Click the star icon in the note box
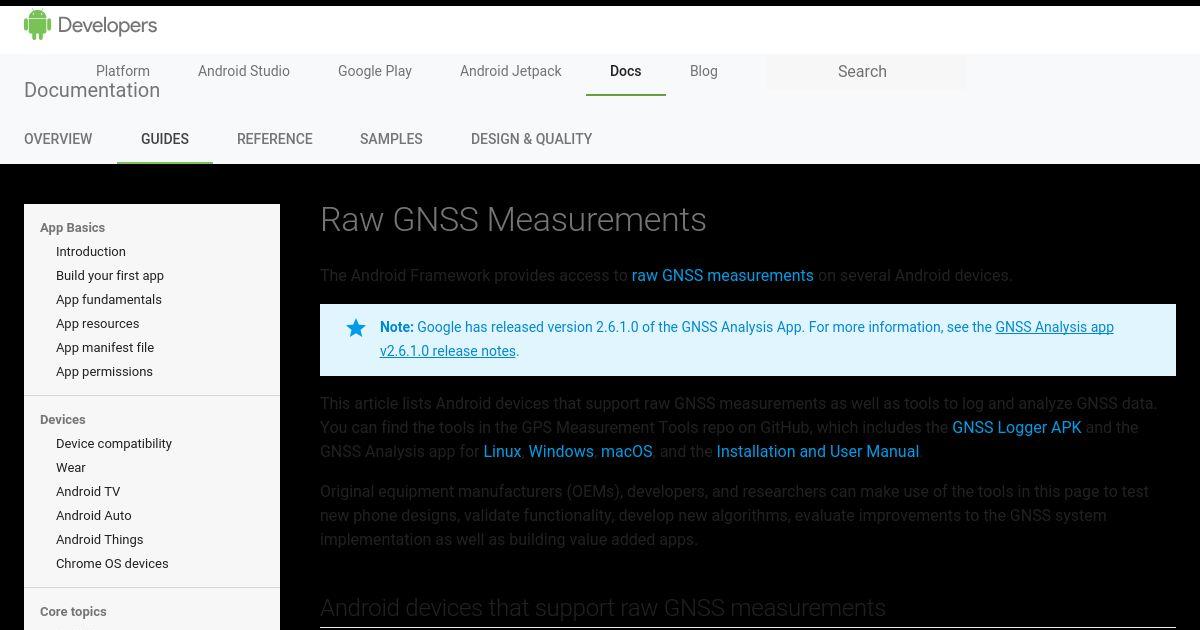Image resolution: width=1200 pixels, height=630 pixels. [x=356, y=328]
